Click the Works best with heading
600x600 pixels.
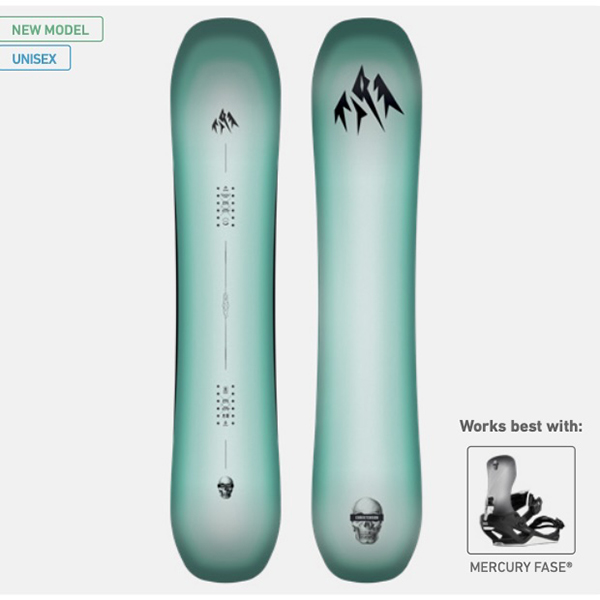(521, 426)
